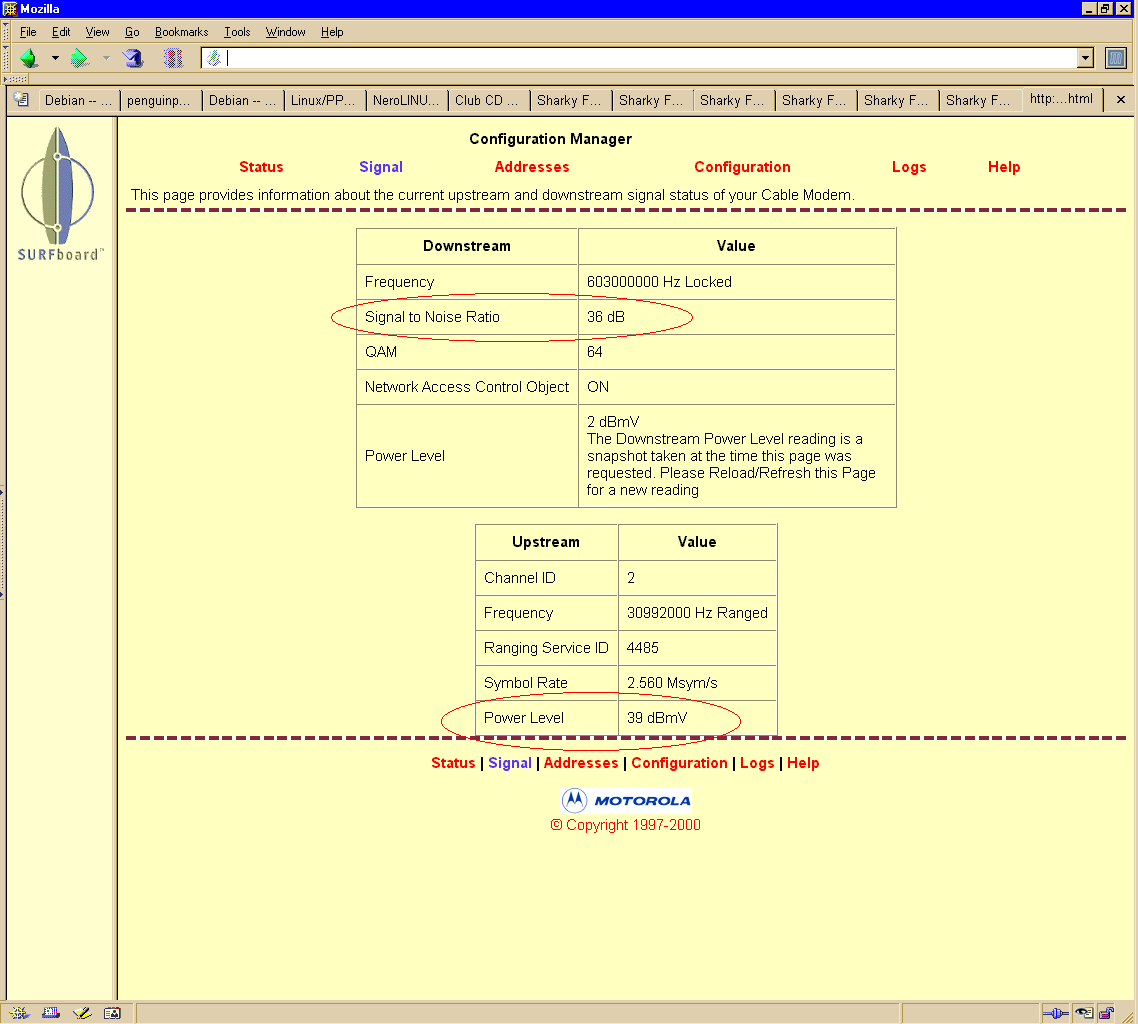Open Composer from the status bar icon

tap(82, 1013)
